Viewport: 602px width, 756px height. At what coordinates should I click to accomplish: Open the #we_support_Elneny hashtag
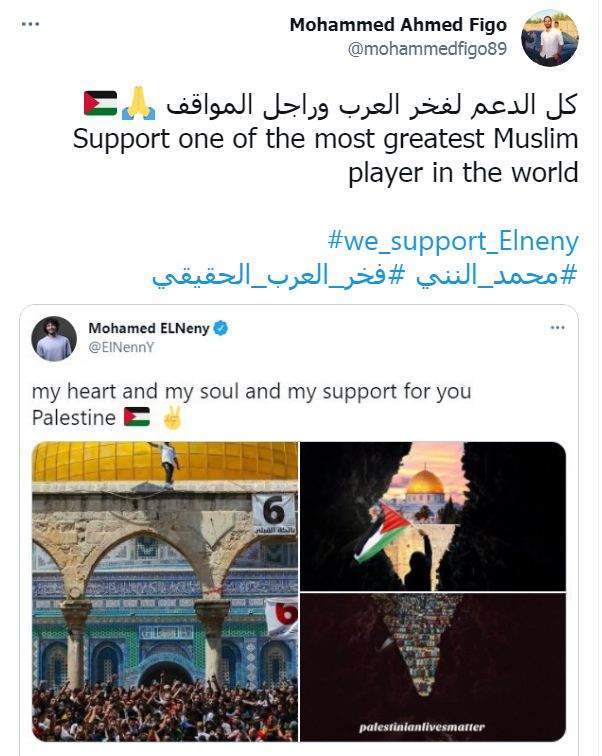pos(453,241)
